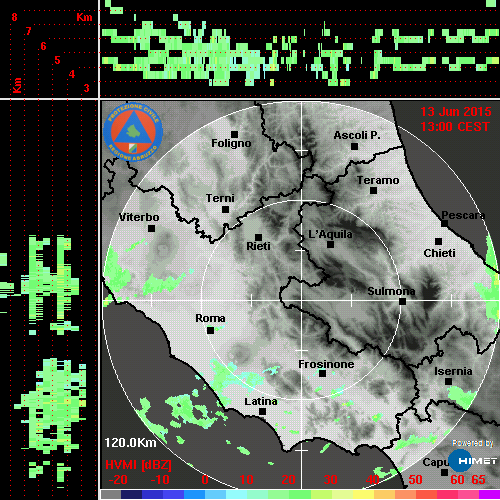Click the Ascoli P. city name label
500x500 pixels.
coord(357,135)
